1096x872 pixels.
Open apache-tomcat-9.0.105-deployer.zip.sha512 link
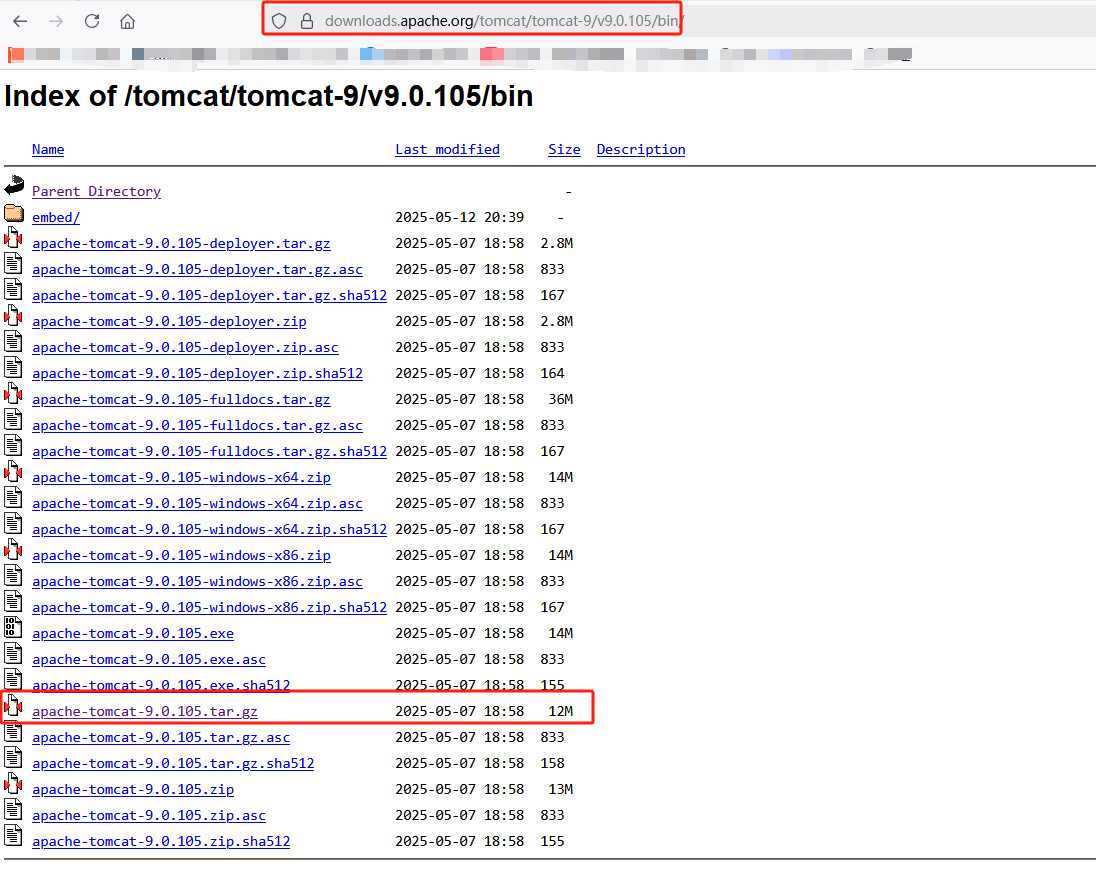click(197, 373)
